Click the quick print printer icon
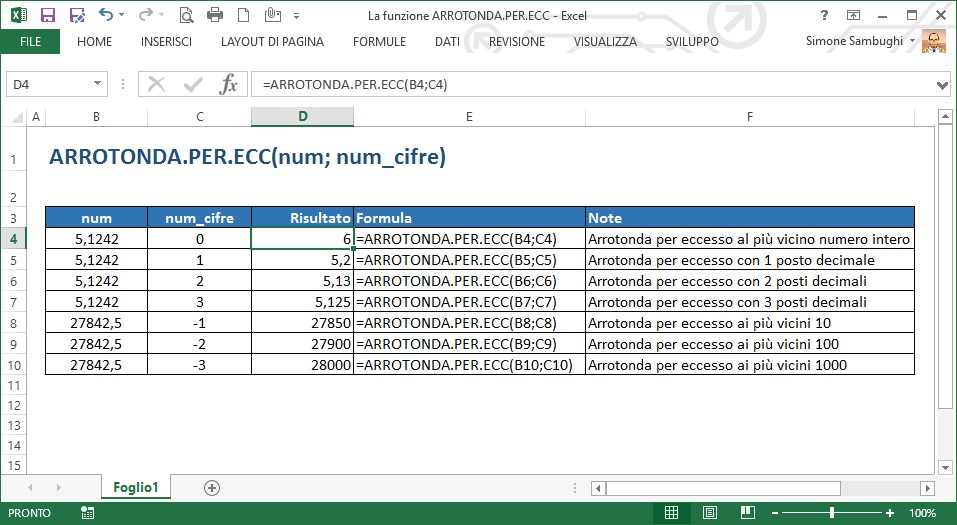 pyautogui.click(x=215, y=15)
